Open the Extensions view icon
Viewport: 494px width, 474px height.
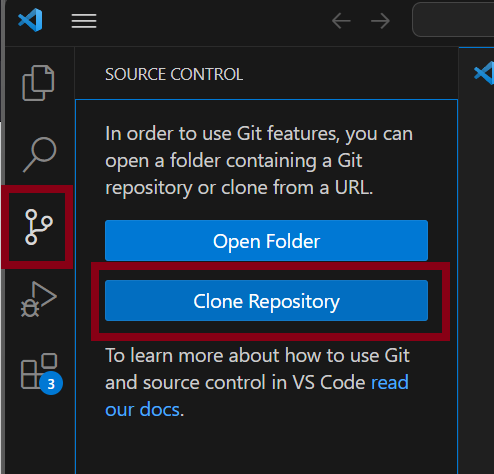point(39,371)
